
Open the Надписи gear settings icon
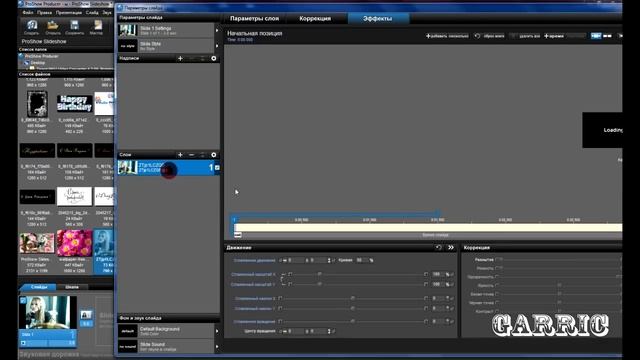click(x=213, y=58)
